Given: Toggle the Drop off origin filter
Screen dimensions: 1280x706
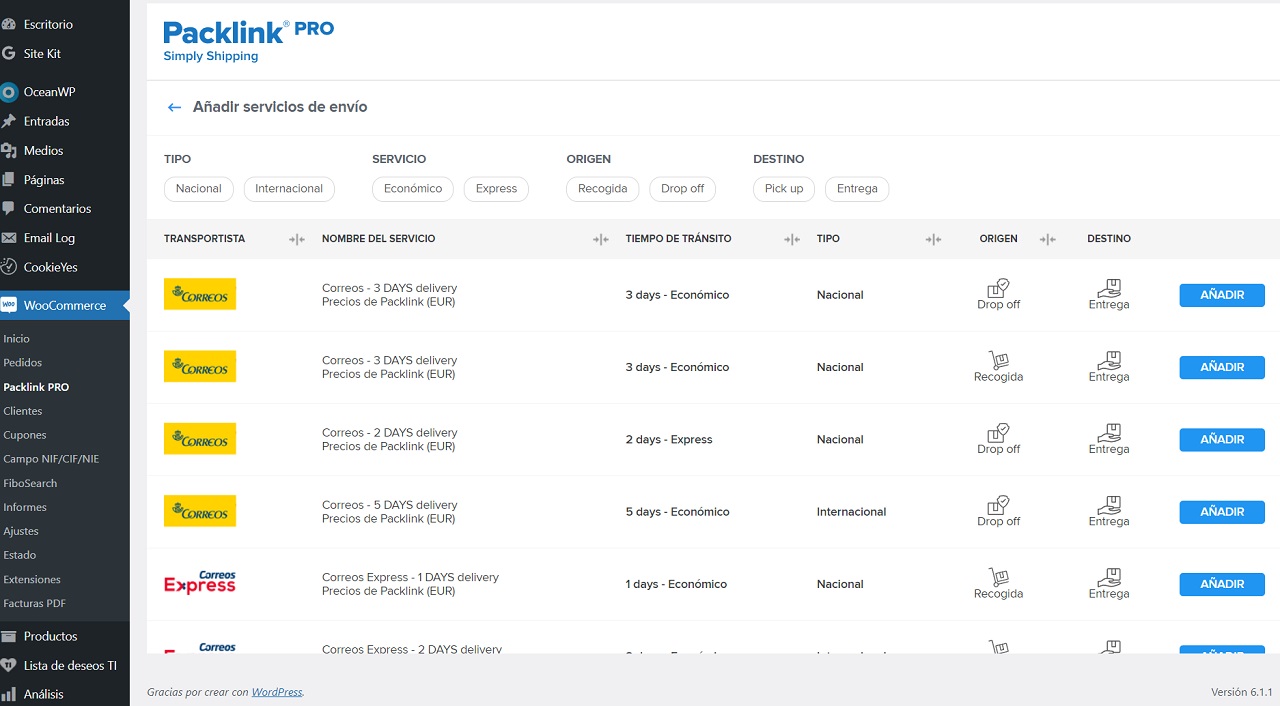Looking at the screenshot, I should (682, 189).
